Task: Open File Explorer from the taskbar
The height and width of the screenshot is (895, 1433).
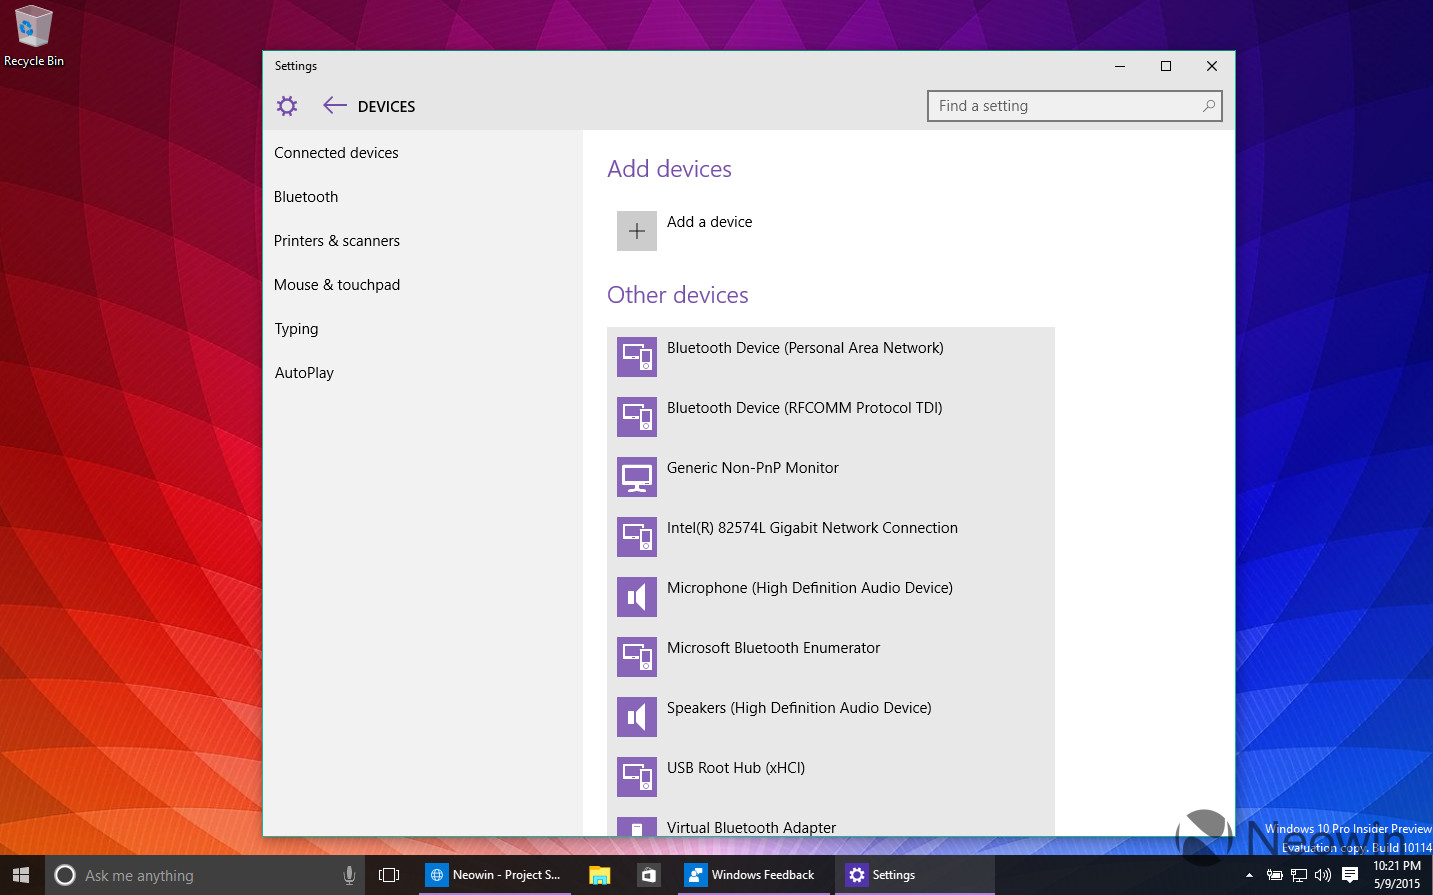Action: [599, 875]
